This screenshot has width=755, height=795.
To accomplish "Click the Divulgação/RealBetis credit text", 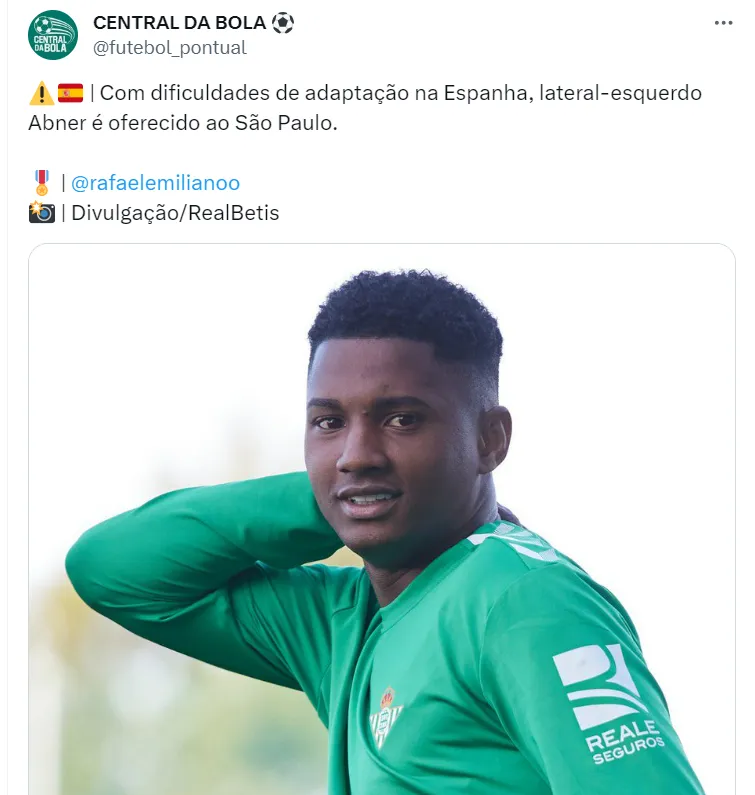I will (x=175, y=213).
